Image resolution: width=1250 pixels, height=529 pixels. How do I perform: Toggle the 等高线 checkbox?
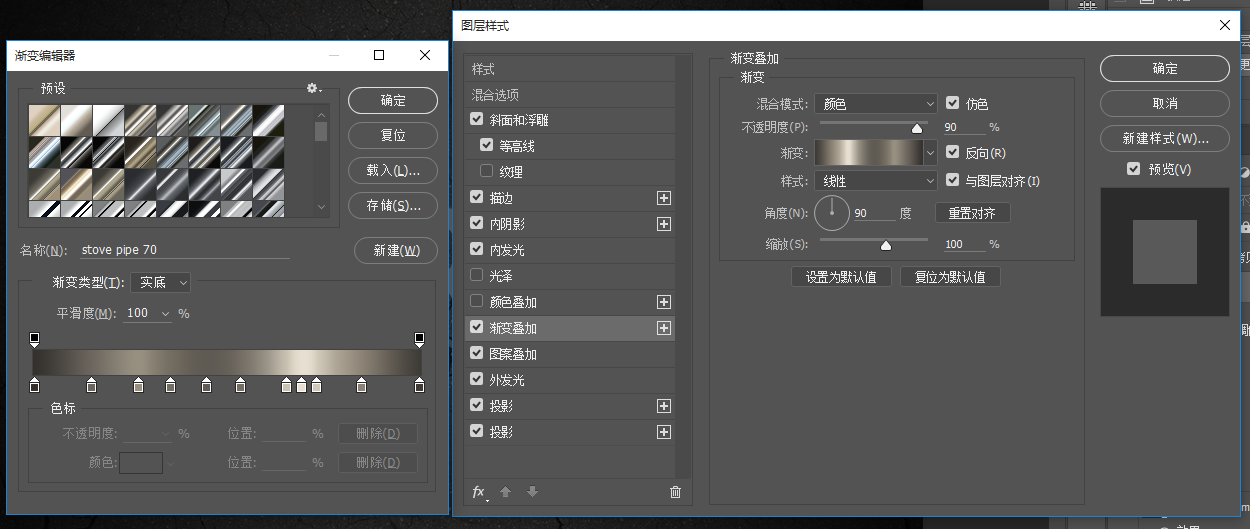[487, 146]
